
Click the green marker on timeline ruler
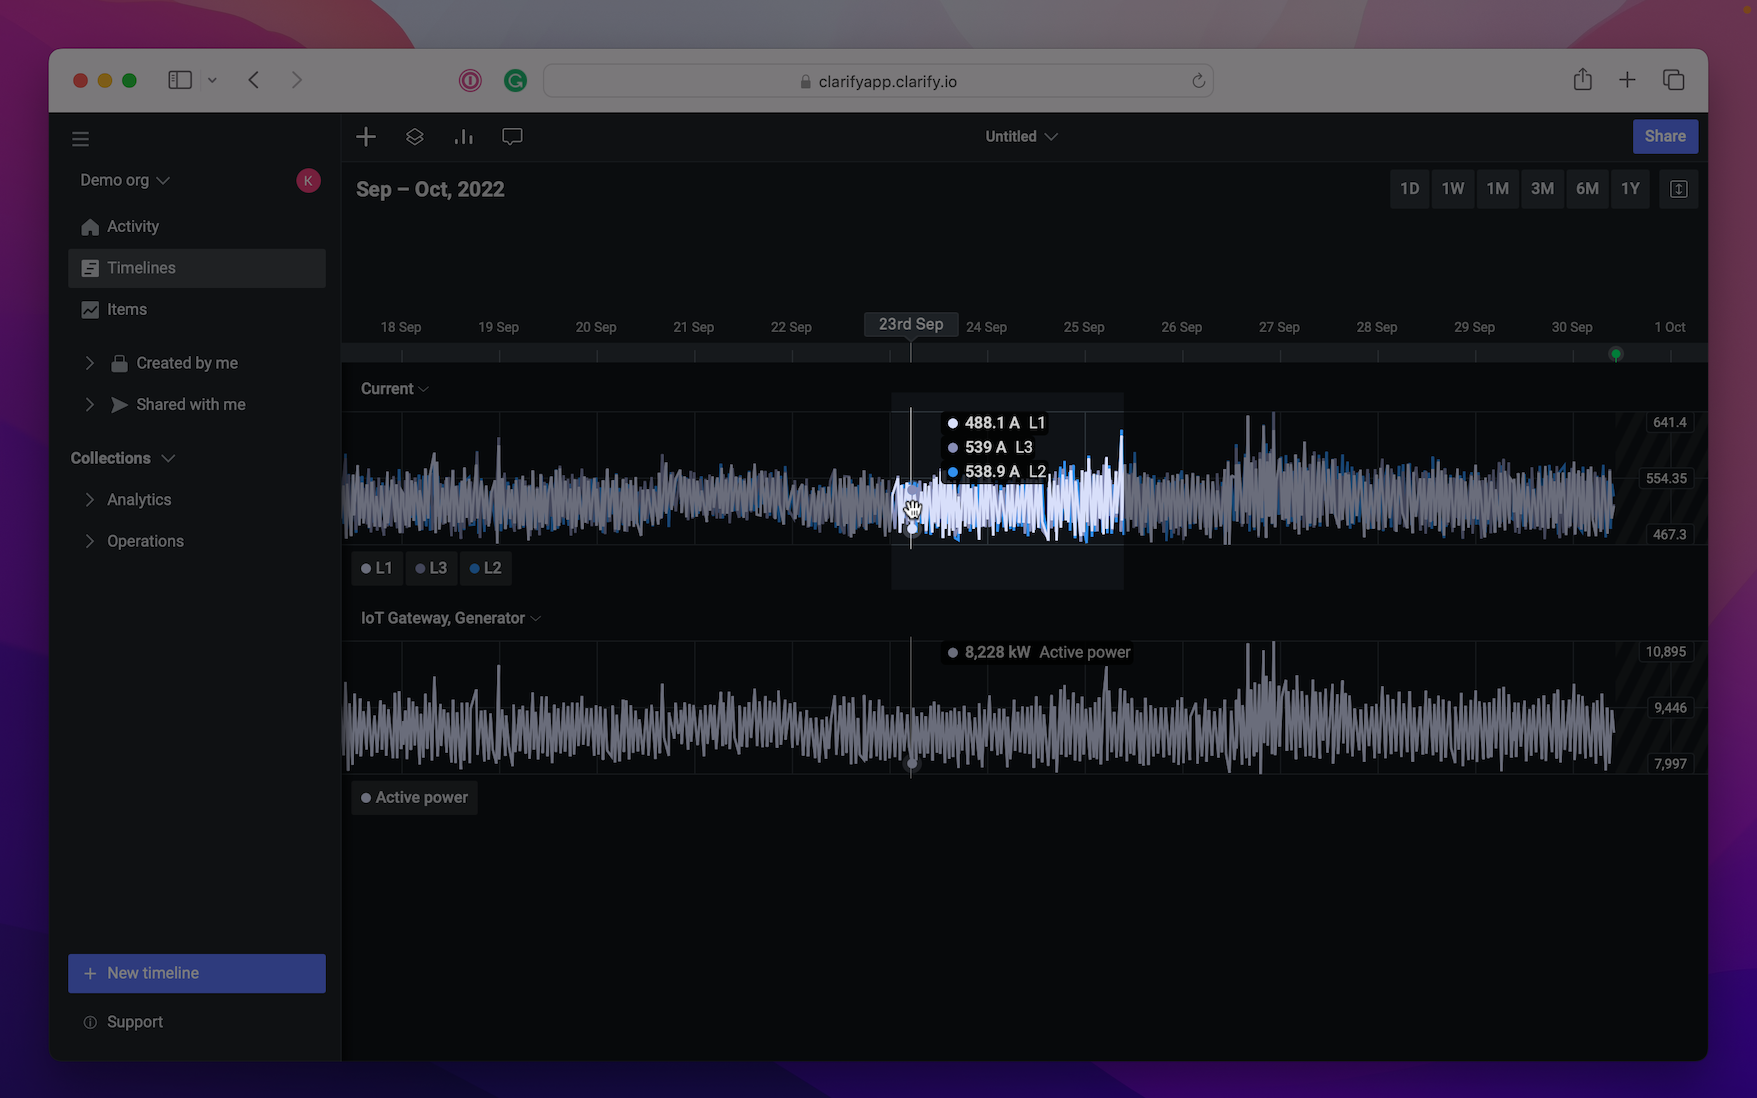click(x=1615, y=354)
